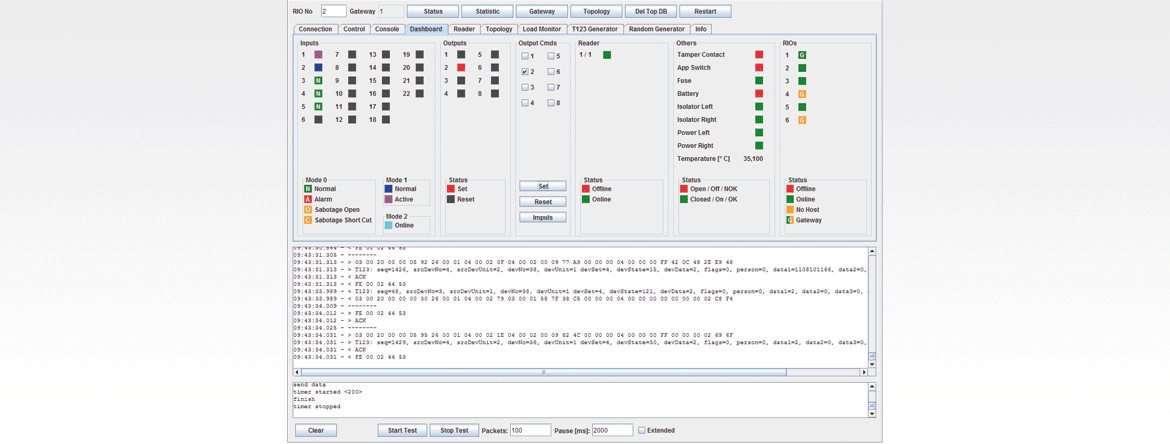Click the Statistic button

(x=487, y=11)
